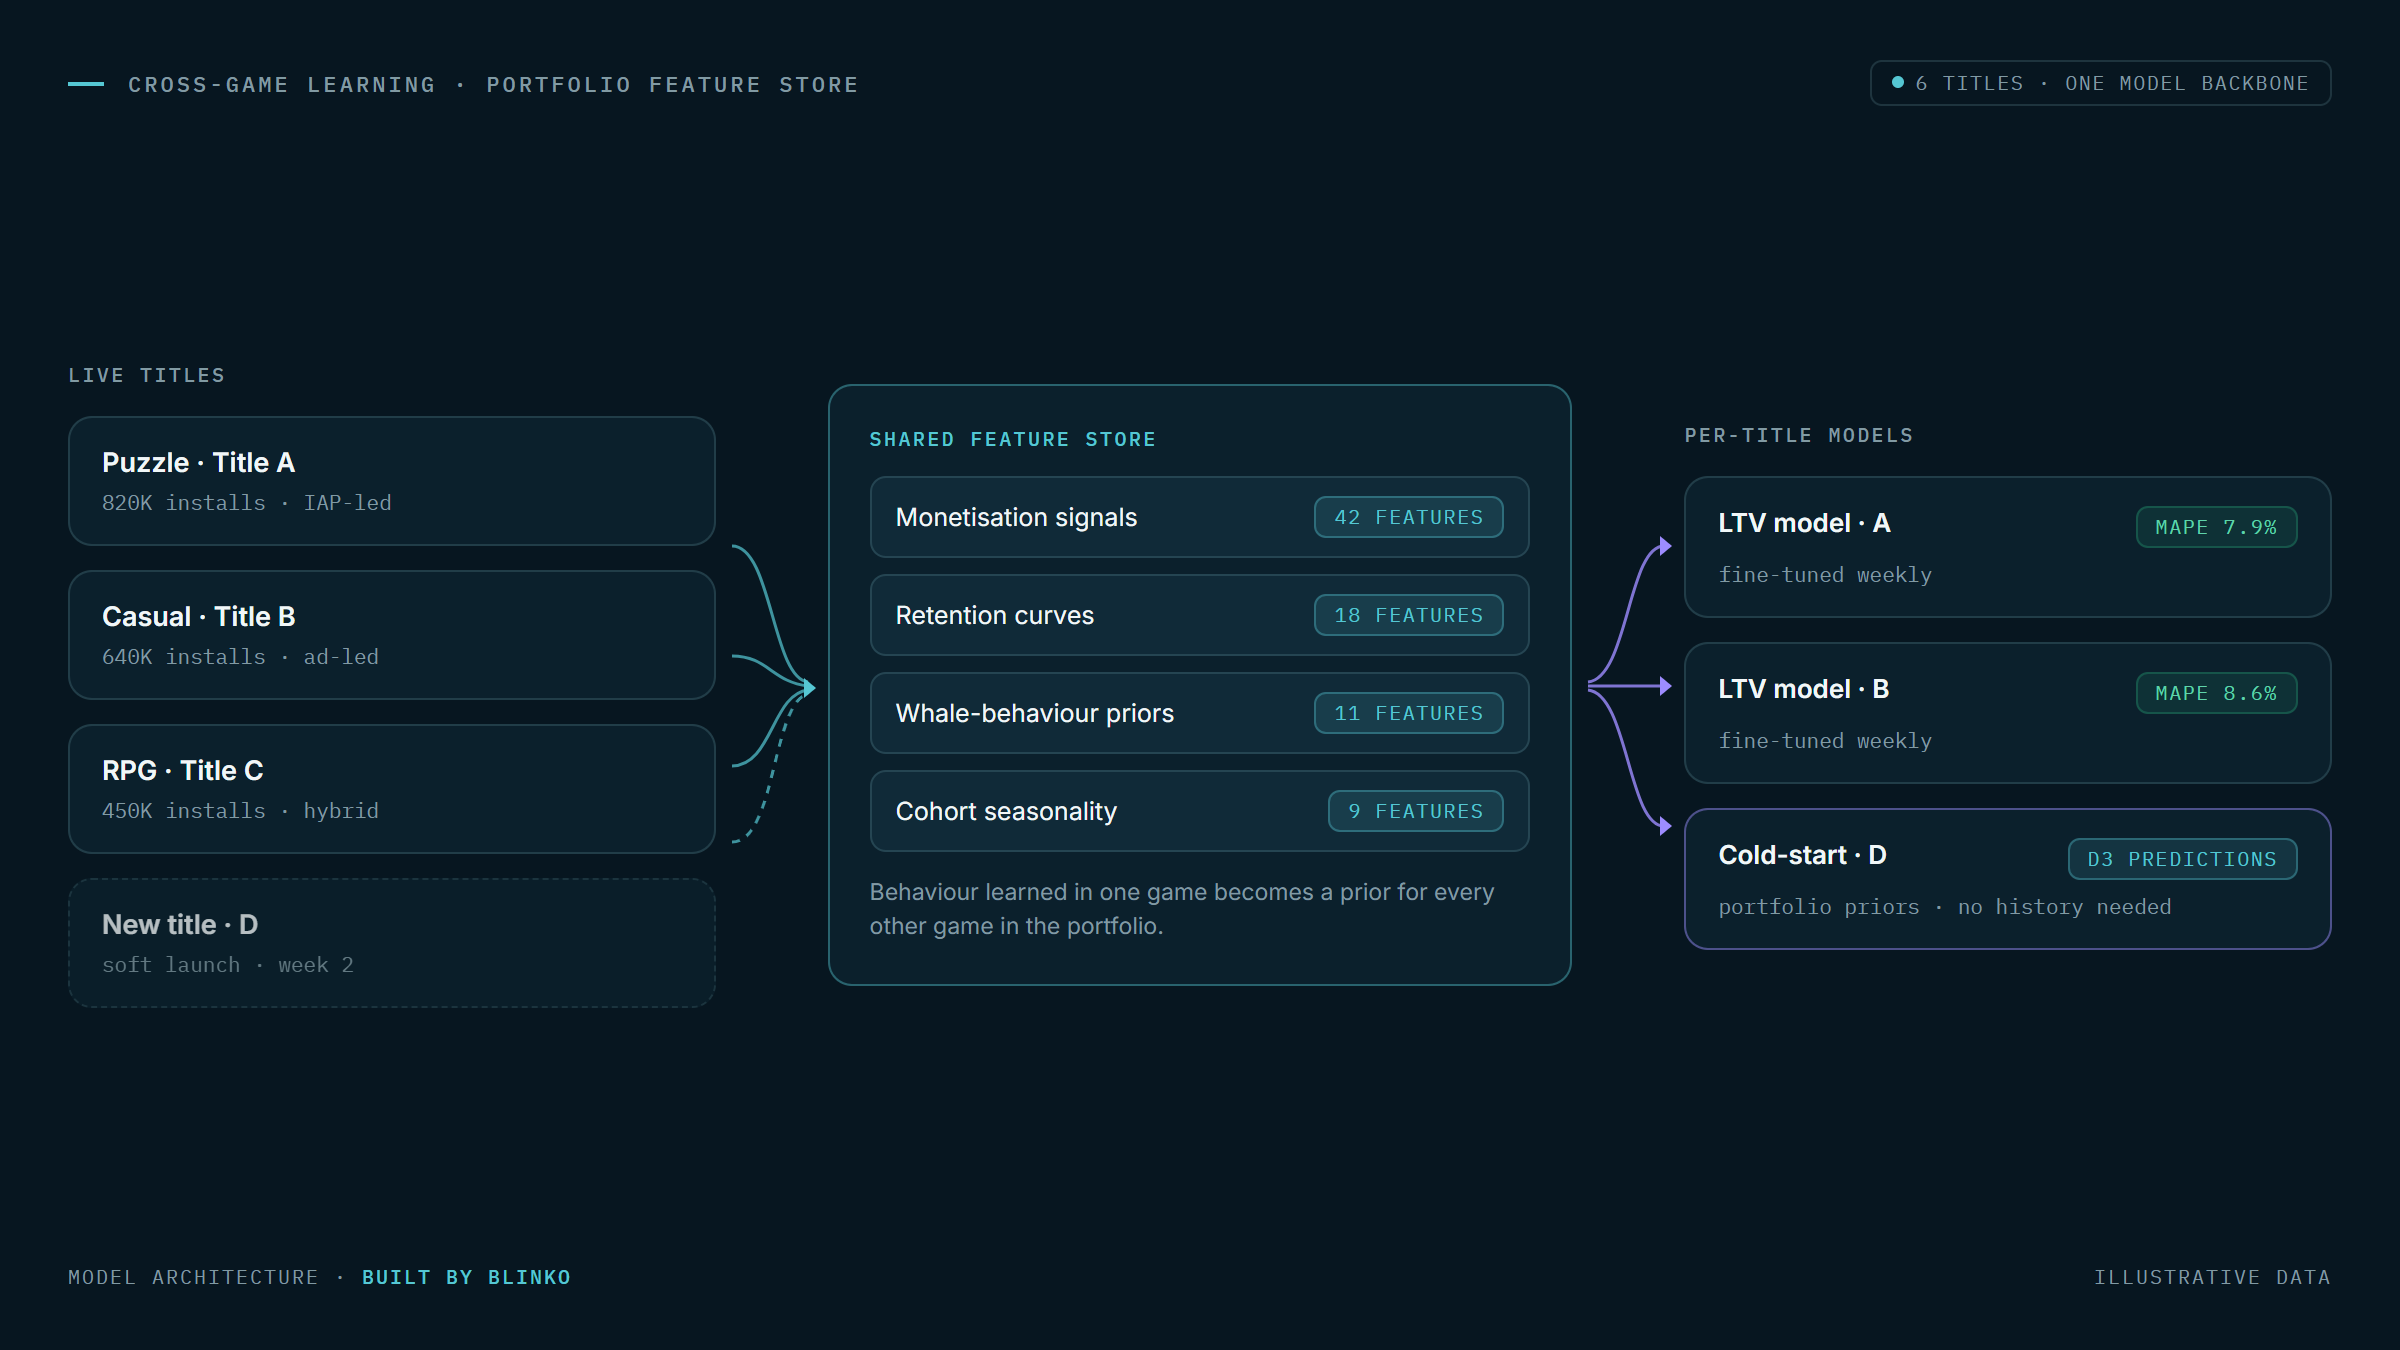Viewport: 2400px width, 1350px height.
Task: Click the 6 TITLES · ONE MODEL BACKBONE pill
Action: tap(2100, 83)
